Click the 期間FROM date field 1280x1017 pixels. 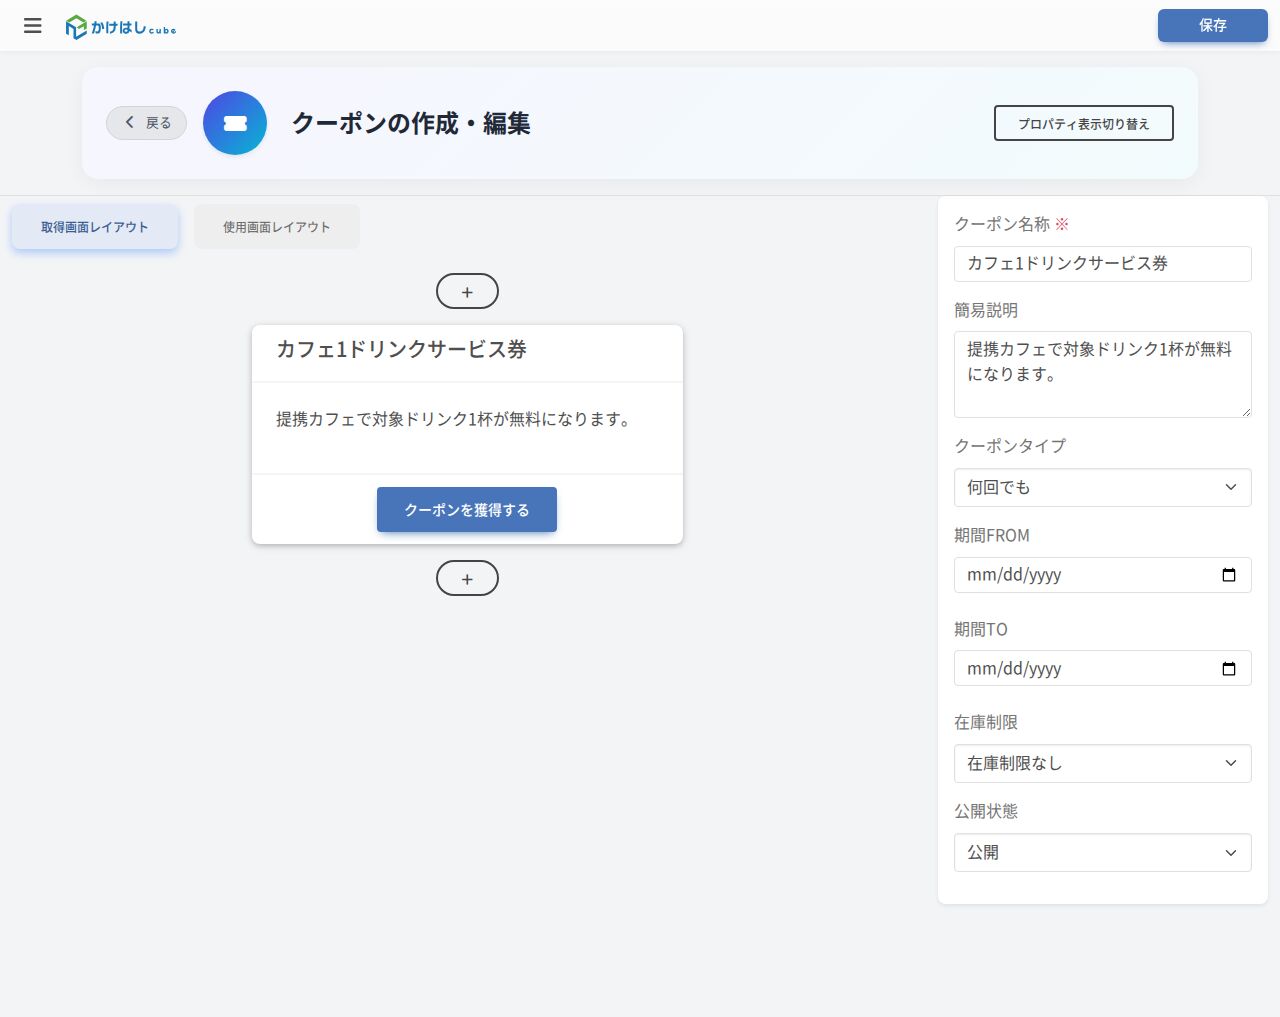tap(1103, 575)
